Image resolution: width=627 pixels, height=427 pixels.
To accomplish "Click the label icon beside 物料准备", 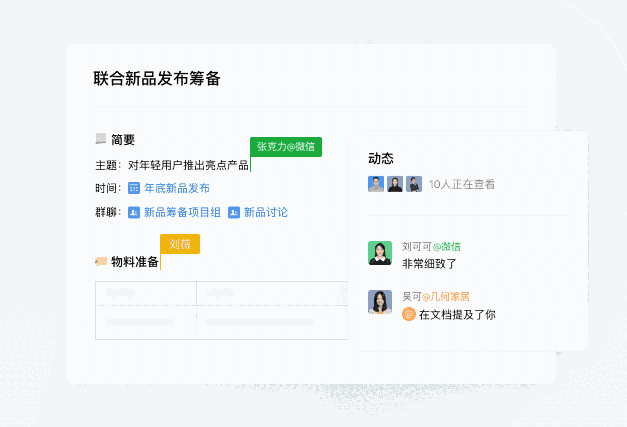I will [101, 261].
